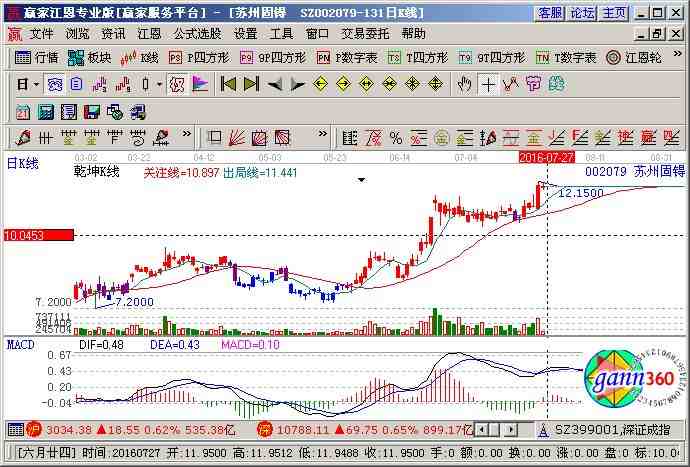Click the zigzag line tool icon
The width and height of the screenshot is (690, 467).
click(510, 84)
